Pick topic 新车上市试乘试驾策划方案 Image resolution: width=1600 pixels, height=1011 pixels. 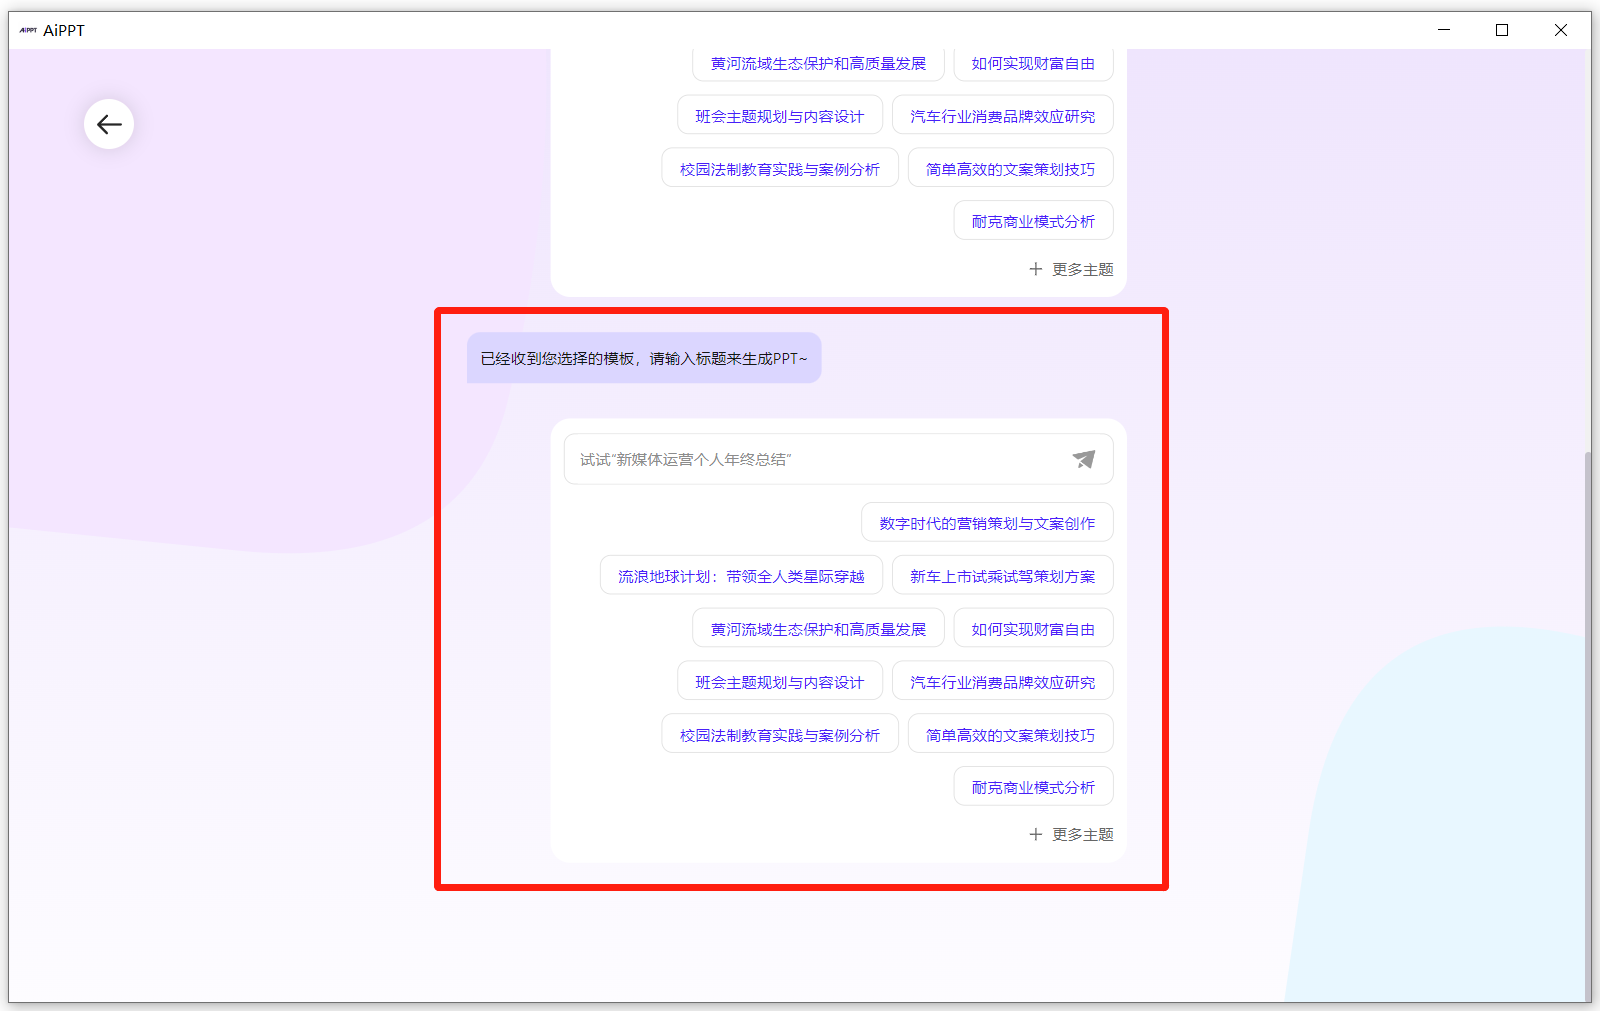1002,576
